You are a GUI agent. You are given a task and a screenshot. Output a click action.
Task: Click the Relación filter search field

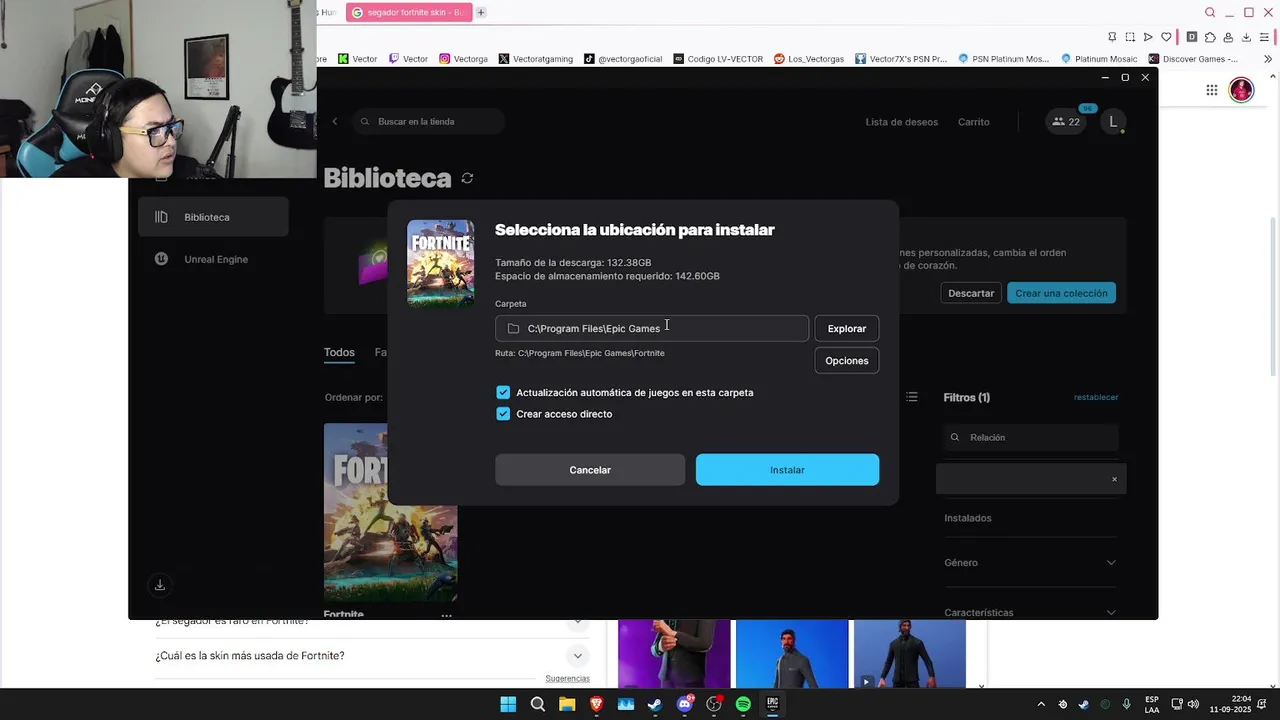coord(1031,437)
